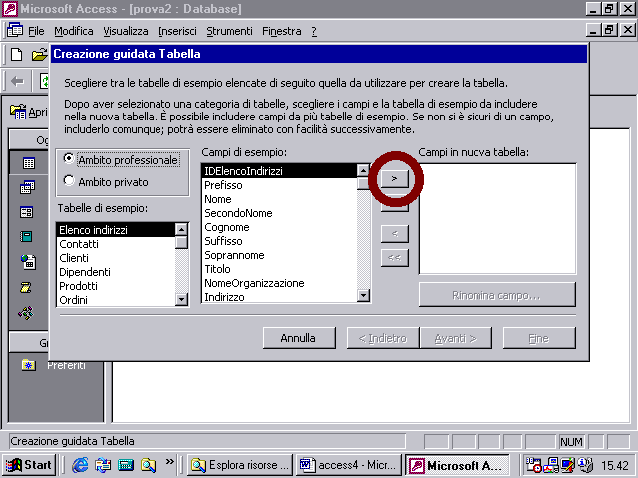Screen dimensions: 638x478
Task: Select the Macros object icon in sidebar
Action: click(26, 287)
